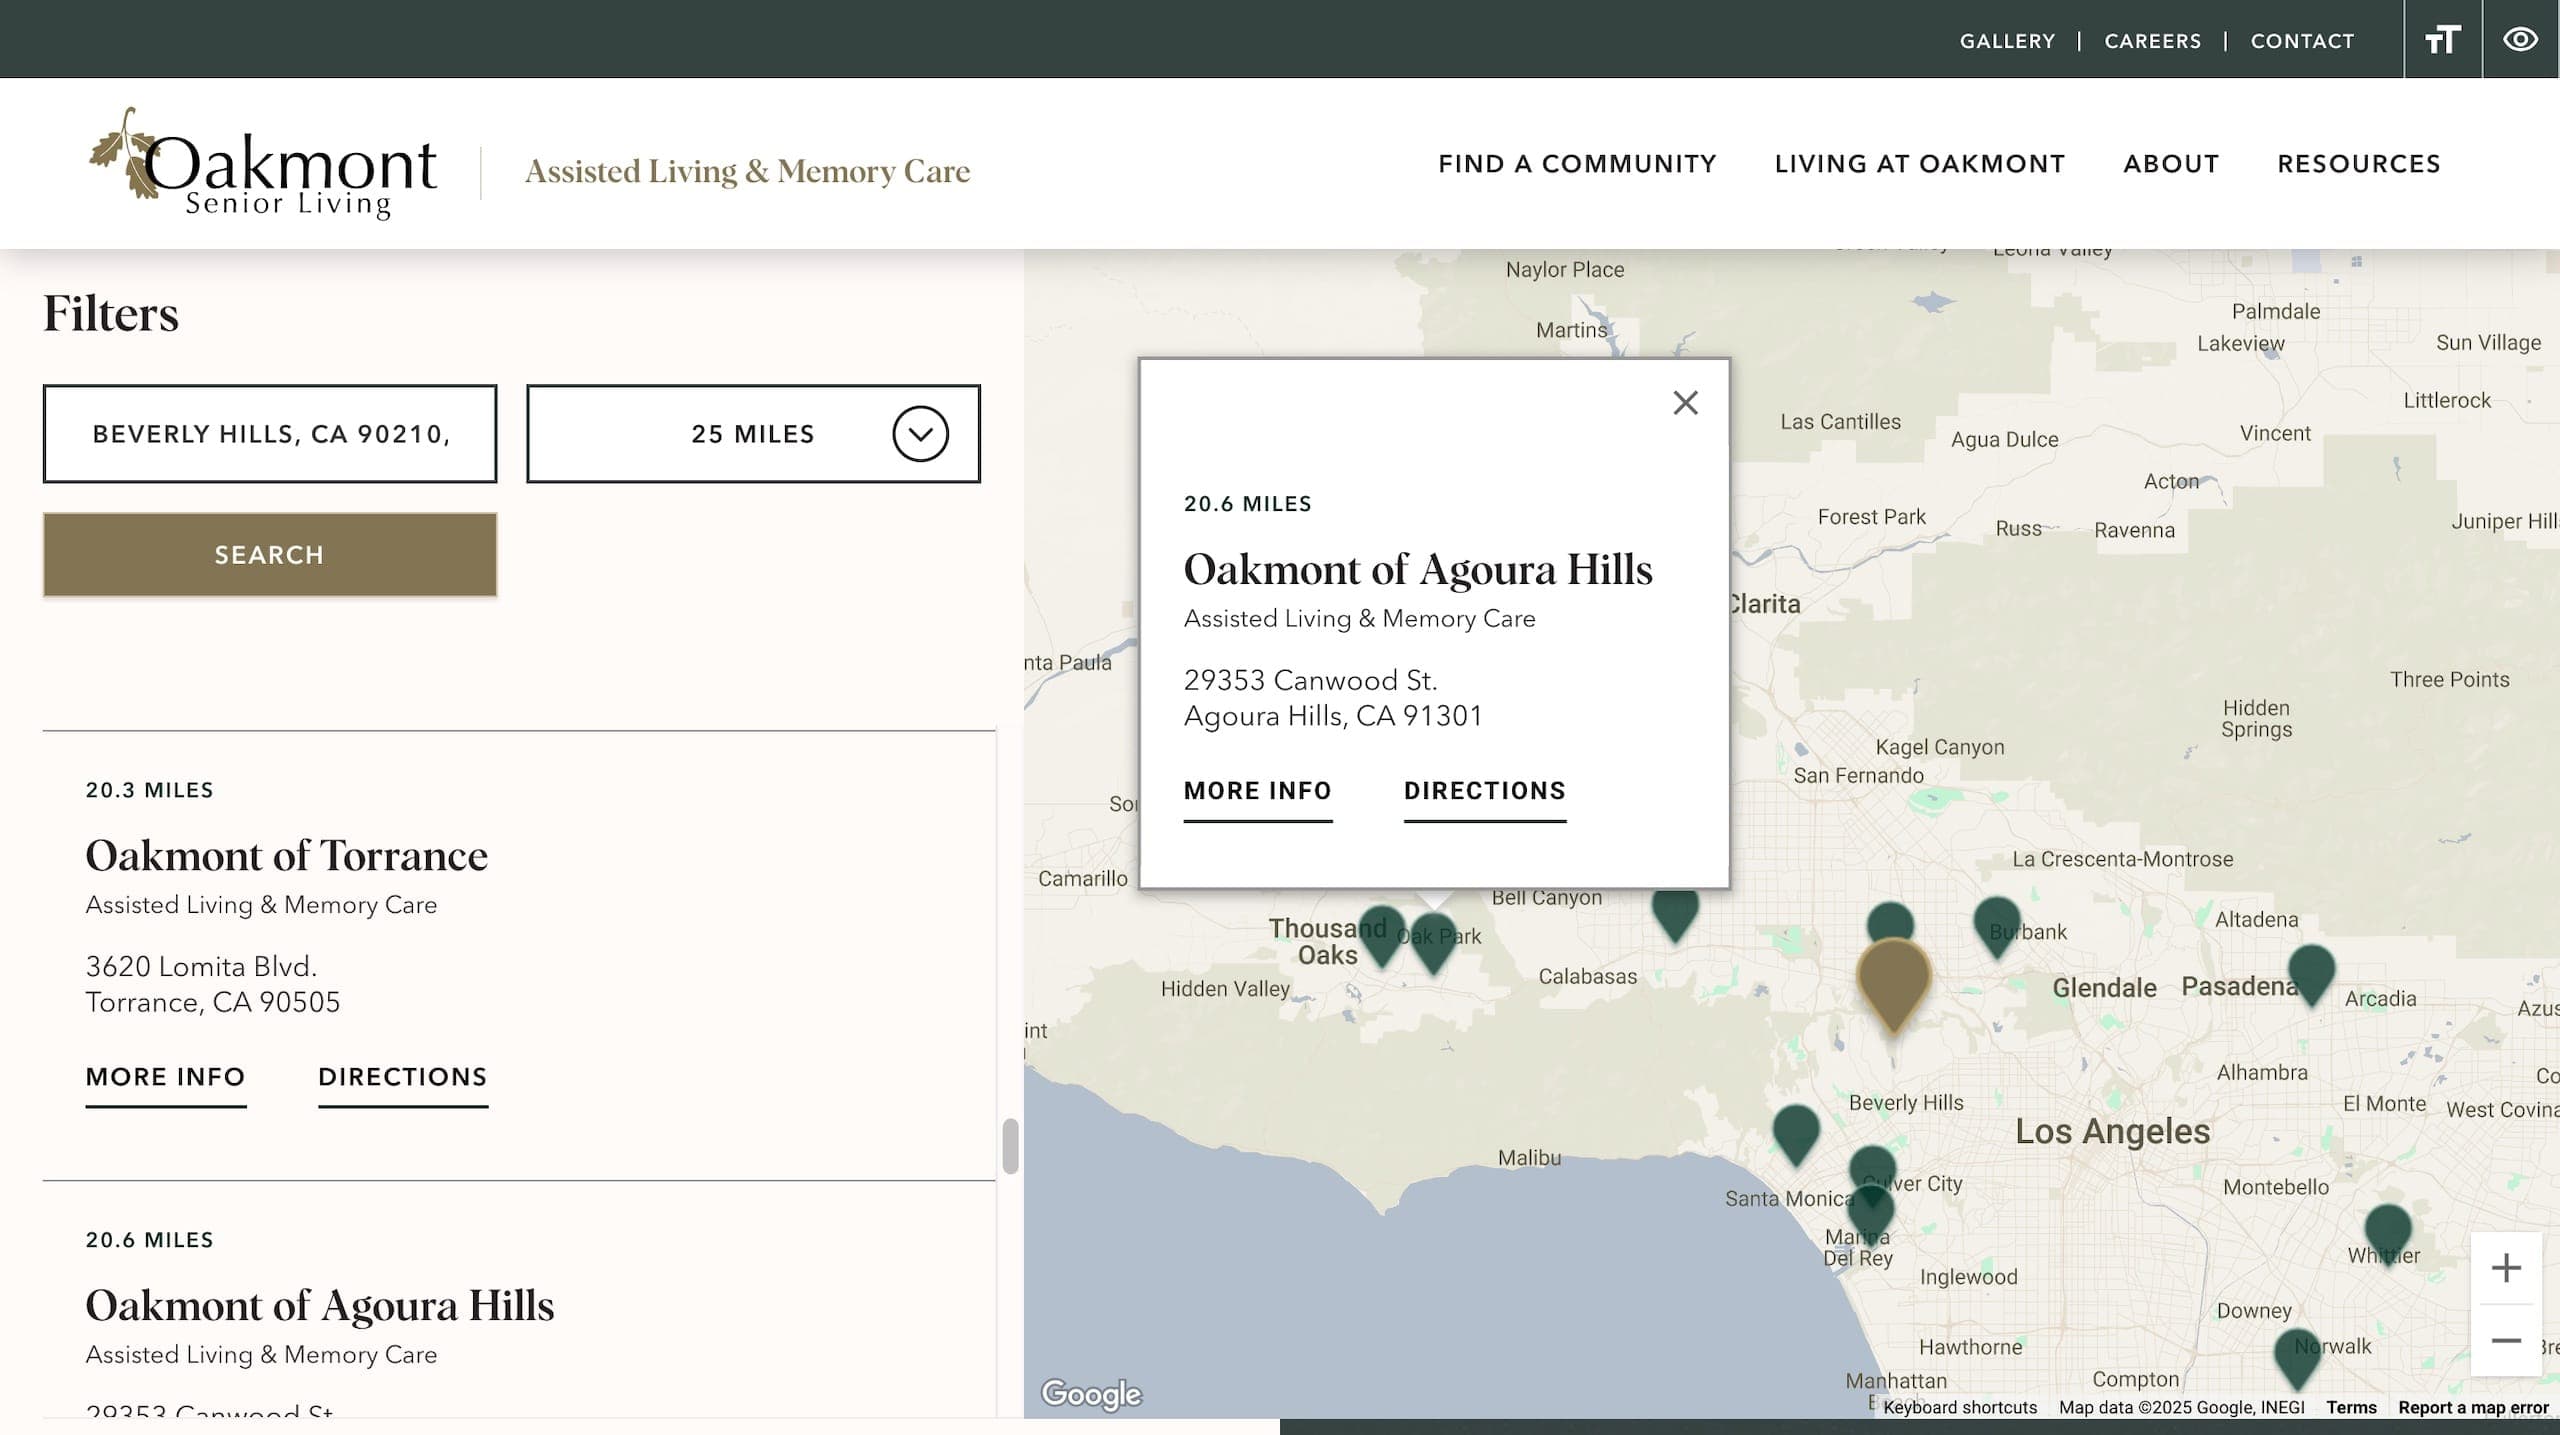Click the Assisted Living & Memory Care tagline
Viewport: 2560px width, 1435px height.
click(x=747, y=171)
